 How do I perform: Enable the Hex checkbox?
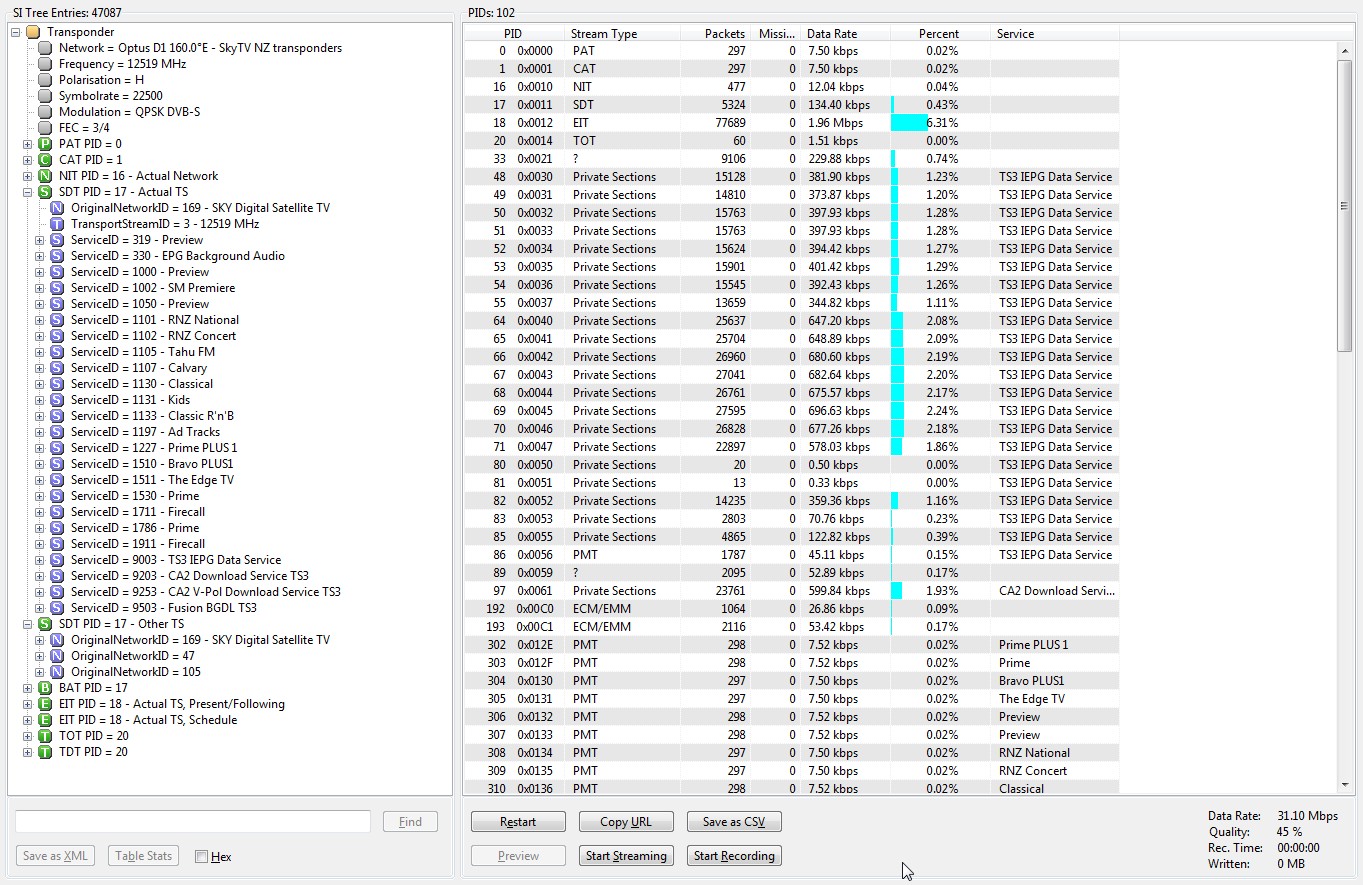(x=202, y=857)
